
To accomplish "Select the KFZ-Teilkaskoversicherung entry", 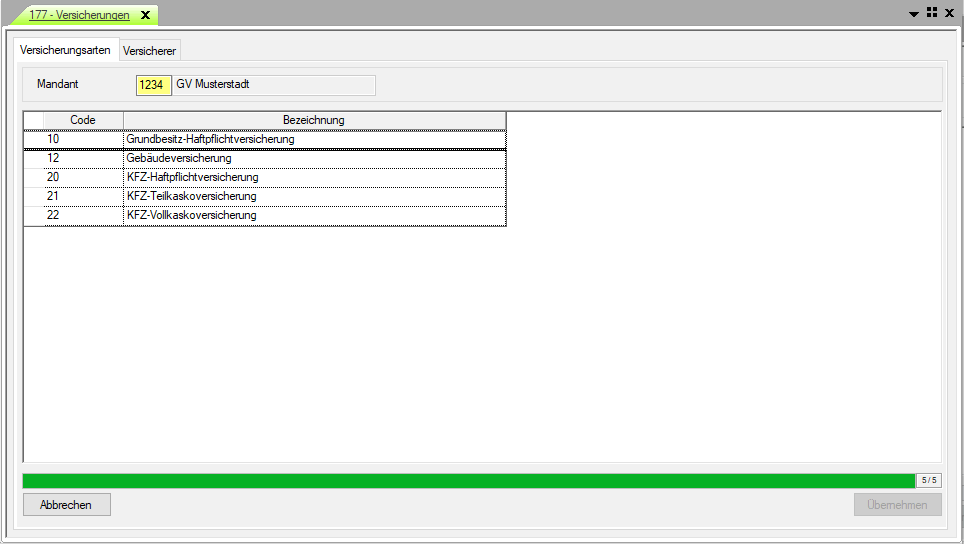I will pos(313,196).
